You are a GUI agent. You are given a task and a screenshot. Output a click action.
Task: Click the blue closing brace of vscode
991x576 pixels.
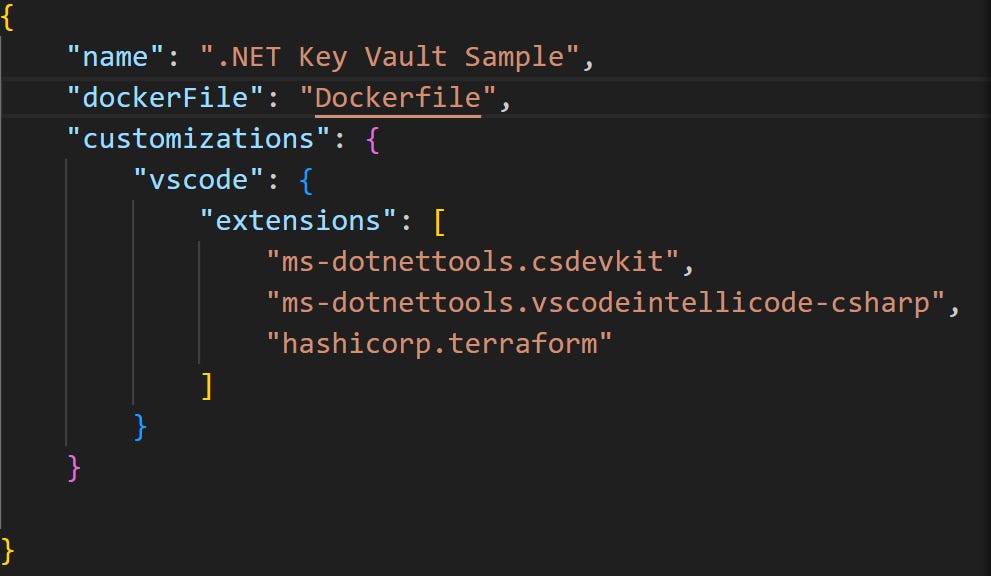tap(140, 425)
